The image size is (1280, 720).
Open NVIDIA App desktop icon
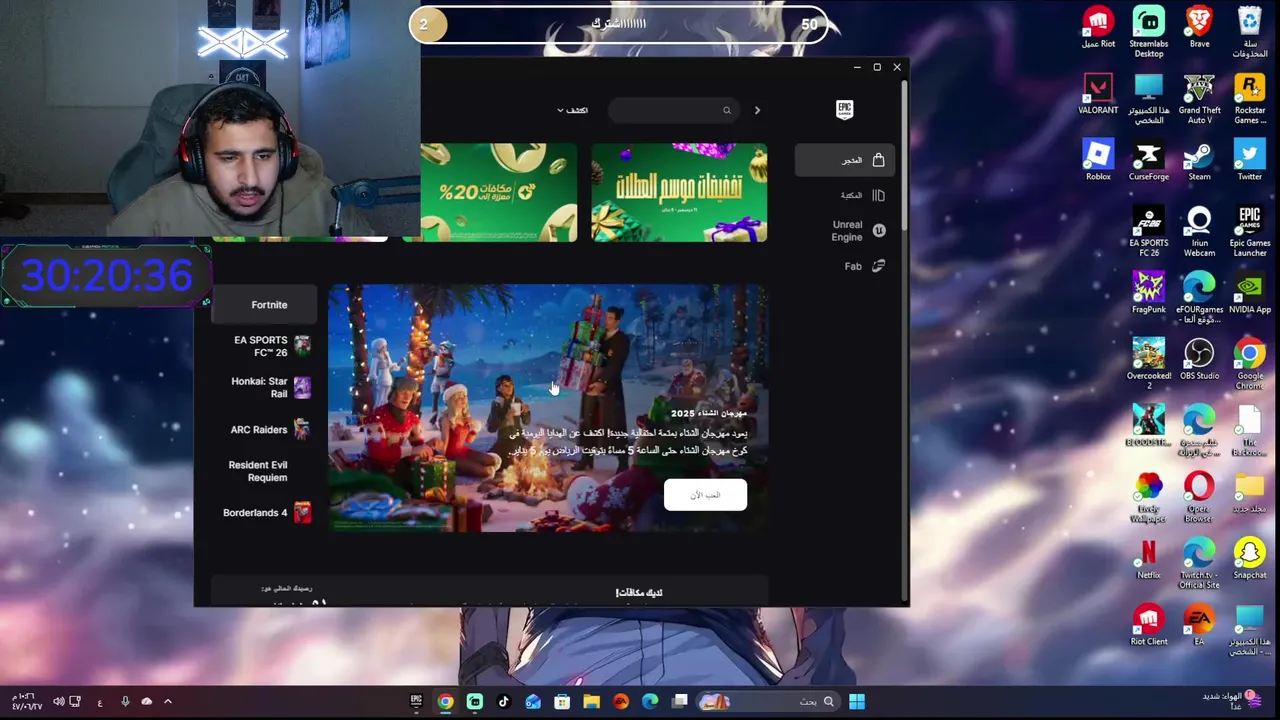[x=1250, y=294]
